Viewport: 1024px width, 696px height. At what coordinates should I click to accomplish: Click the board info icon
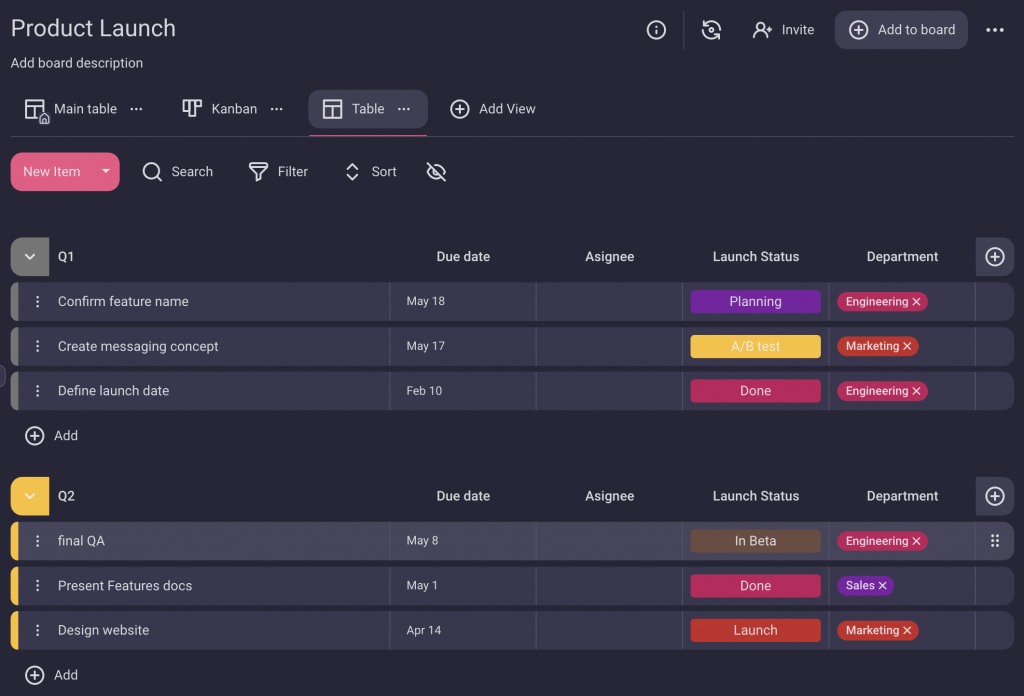[x=656, y=30]
